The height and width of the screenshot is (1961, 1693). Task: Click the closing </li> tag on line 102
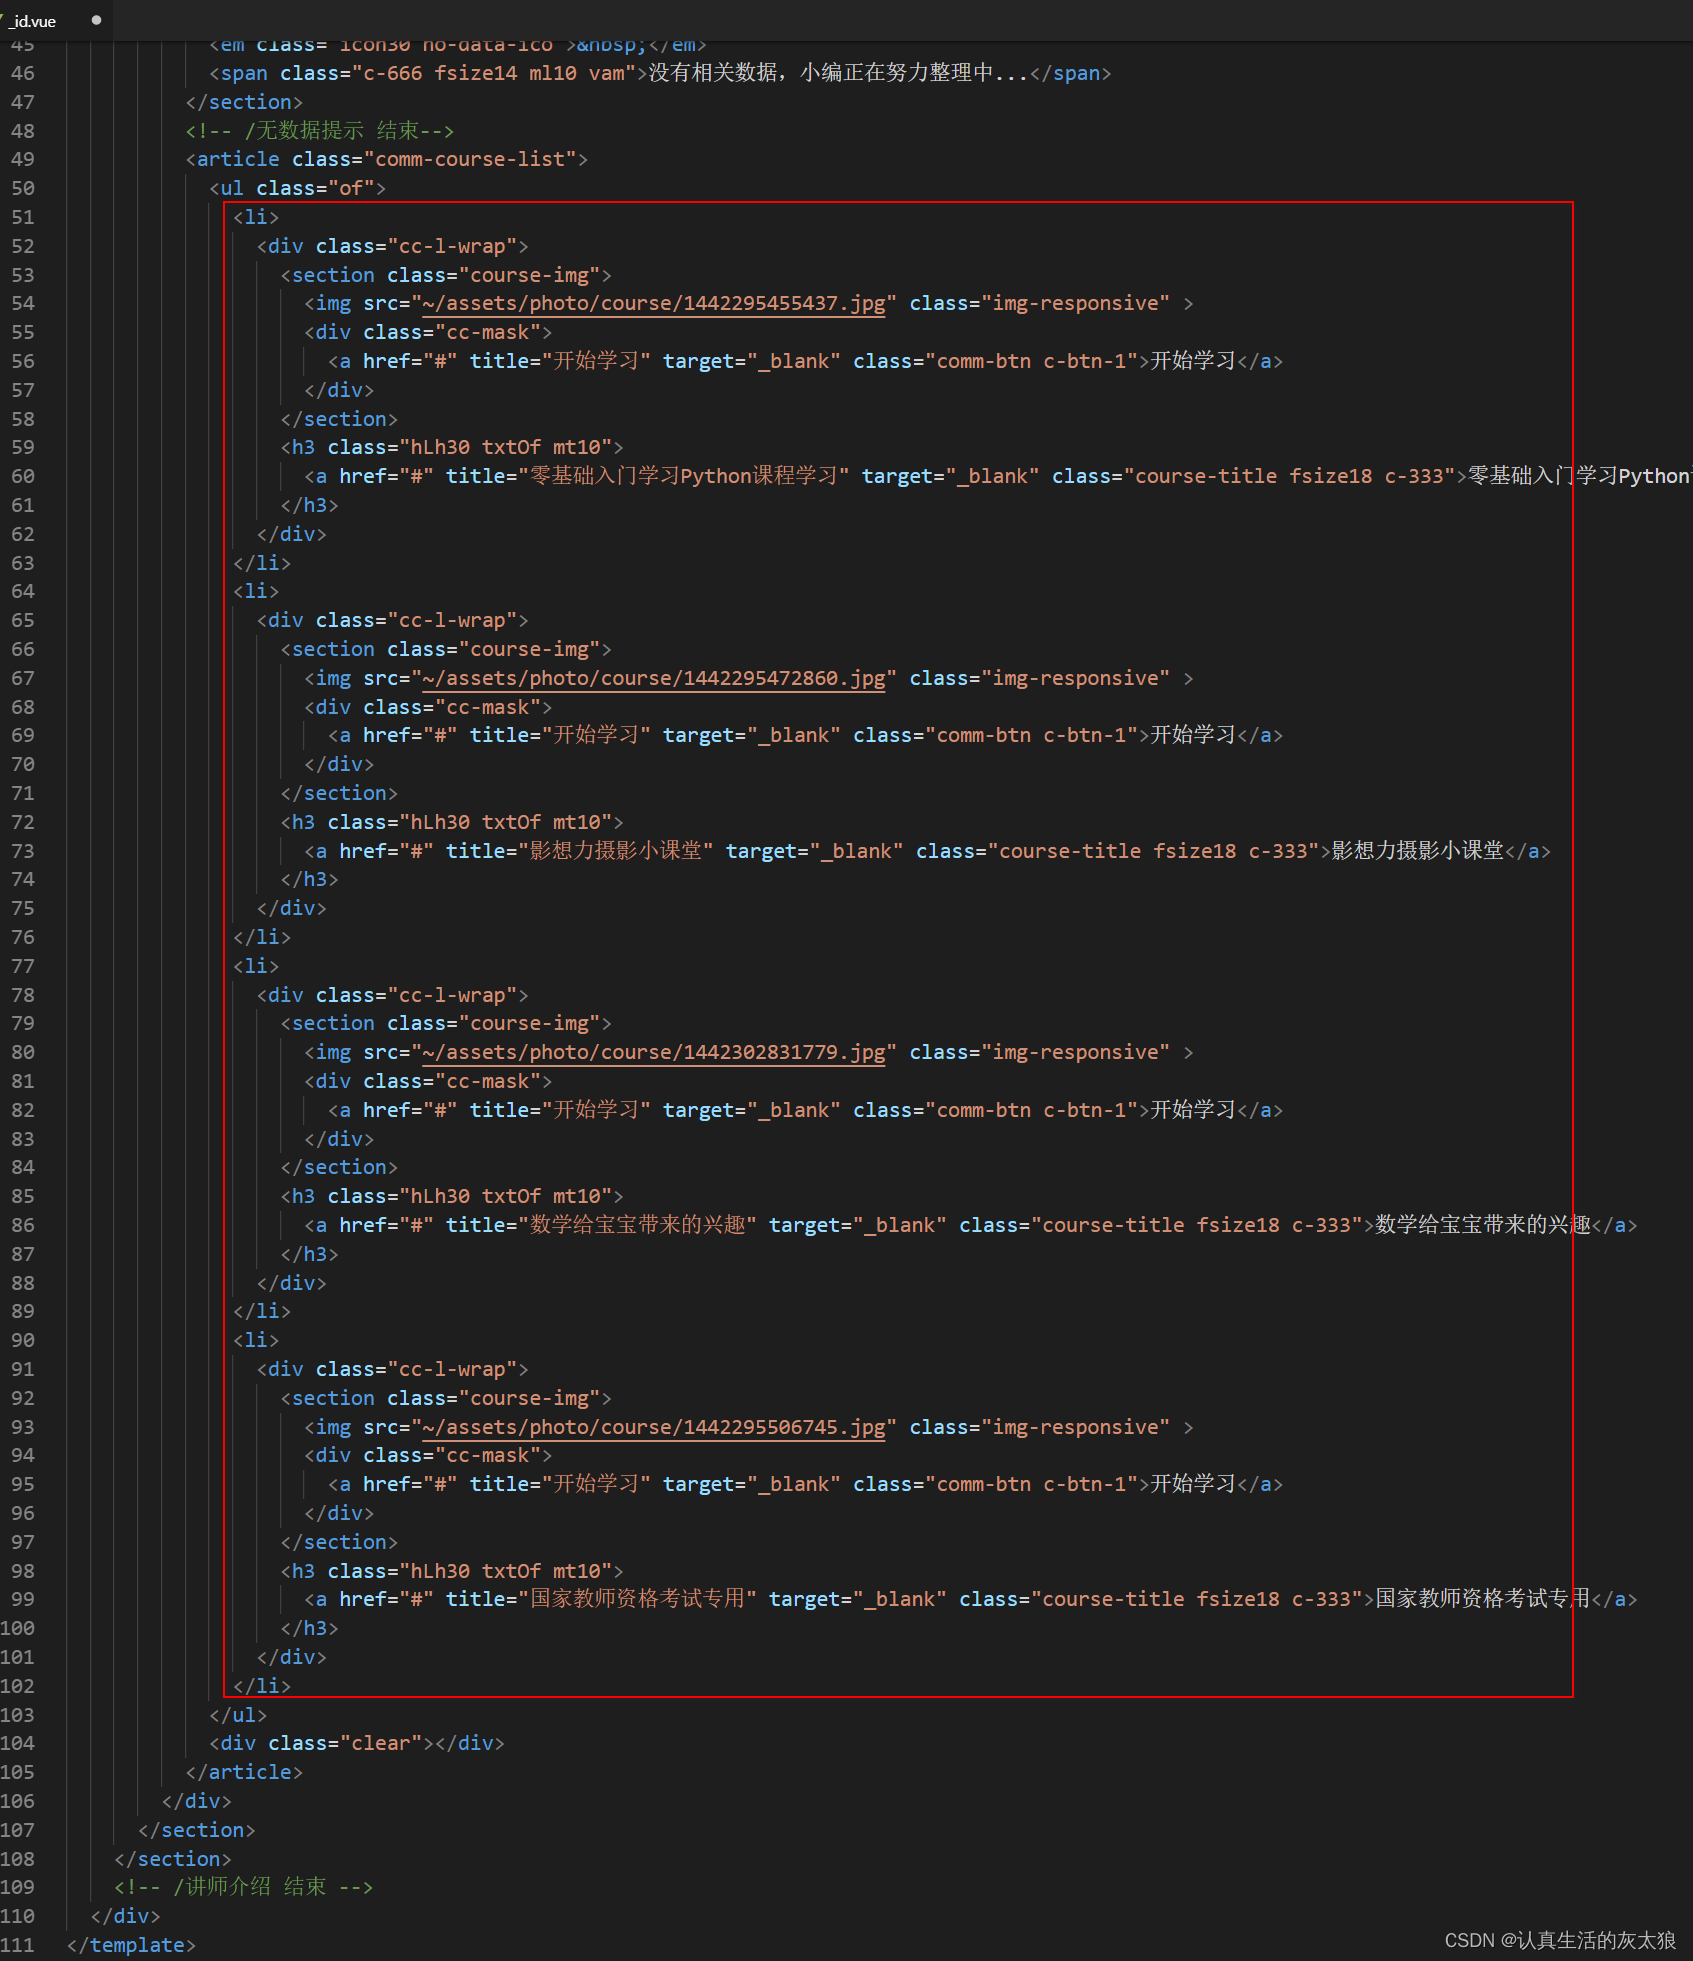[262, 1686]
